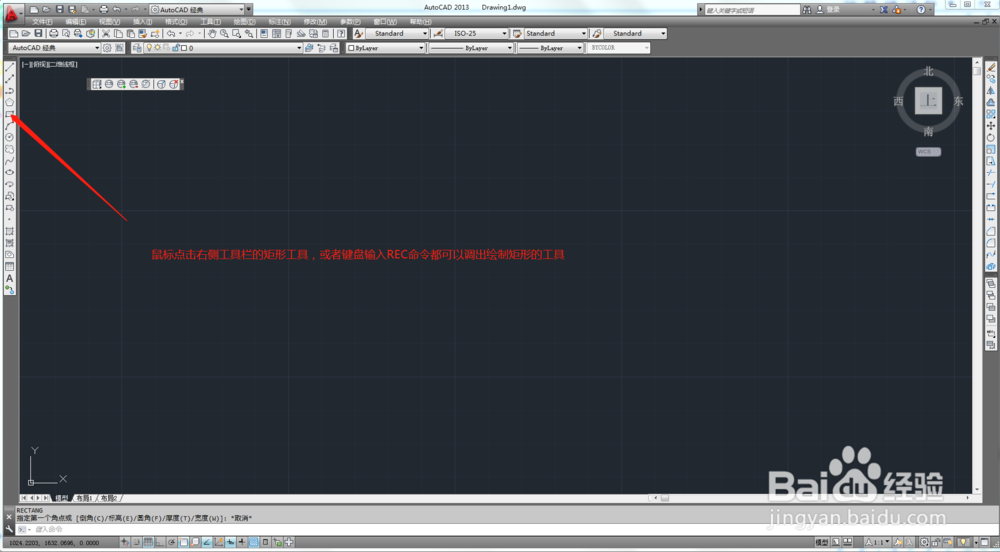Select the Line draw tool
The height and width of the screenshot is (552, 1000).
coord(10,67)
